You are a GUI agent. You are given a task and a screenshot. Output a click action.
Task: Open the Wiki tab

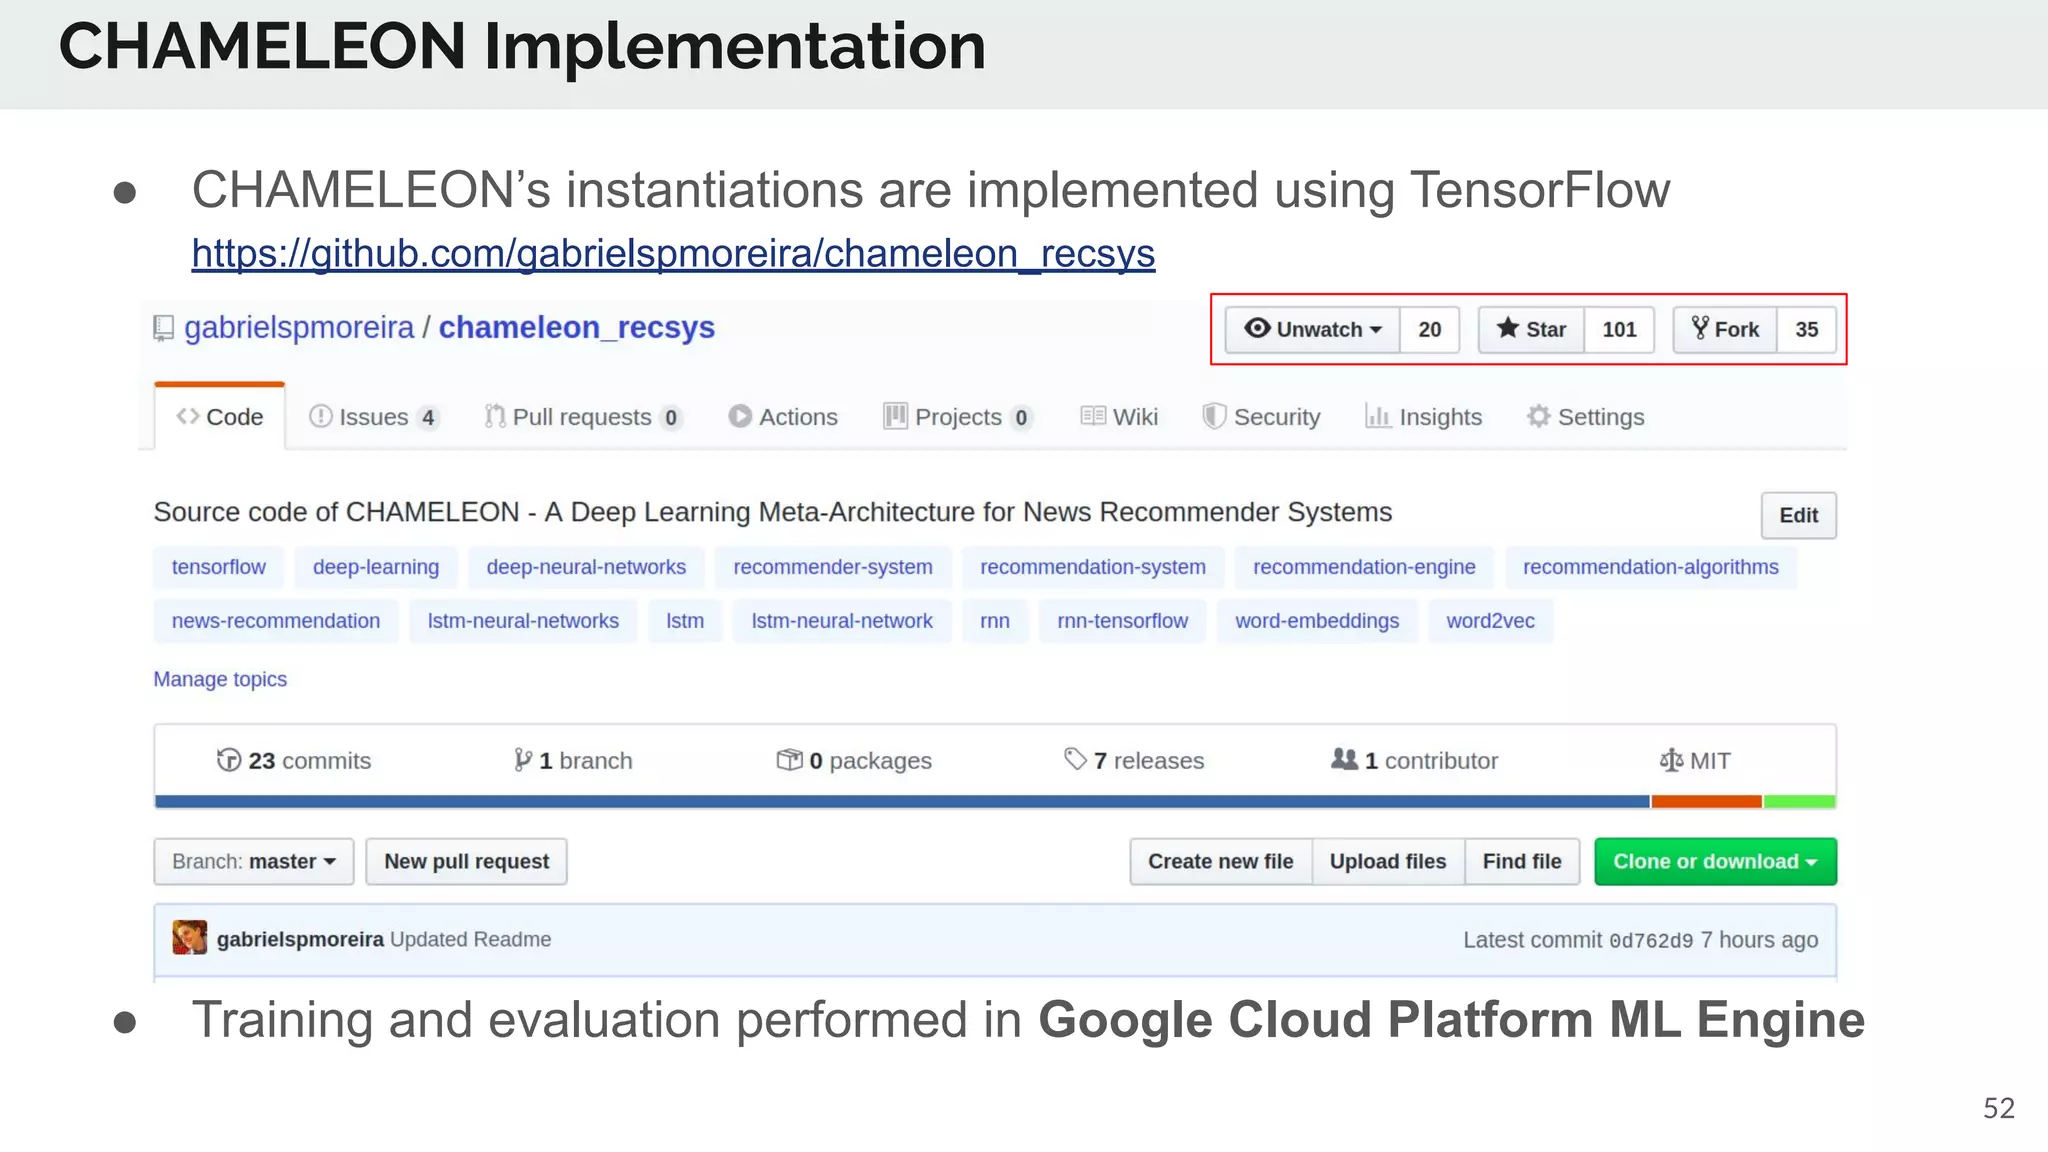pyautogui.click(x=1119, y=417)
